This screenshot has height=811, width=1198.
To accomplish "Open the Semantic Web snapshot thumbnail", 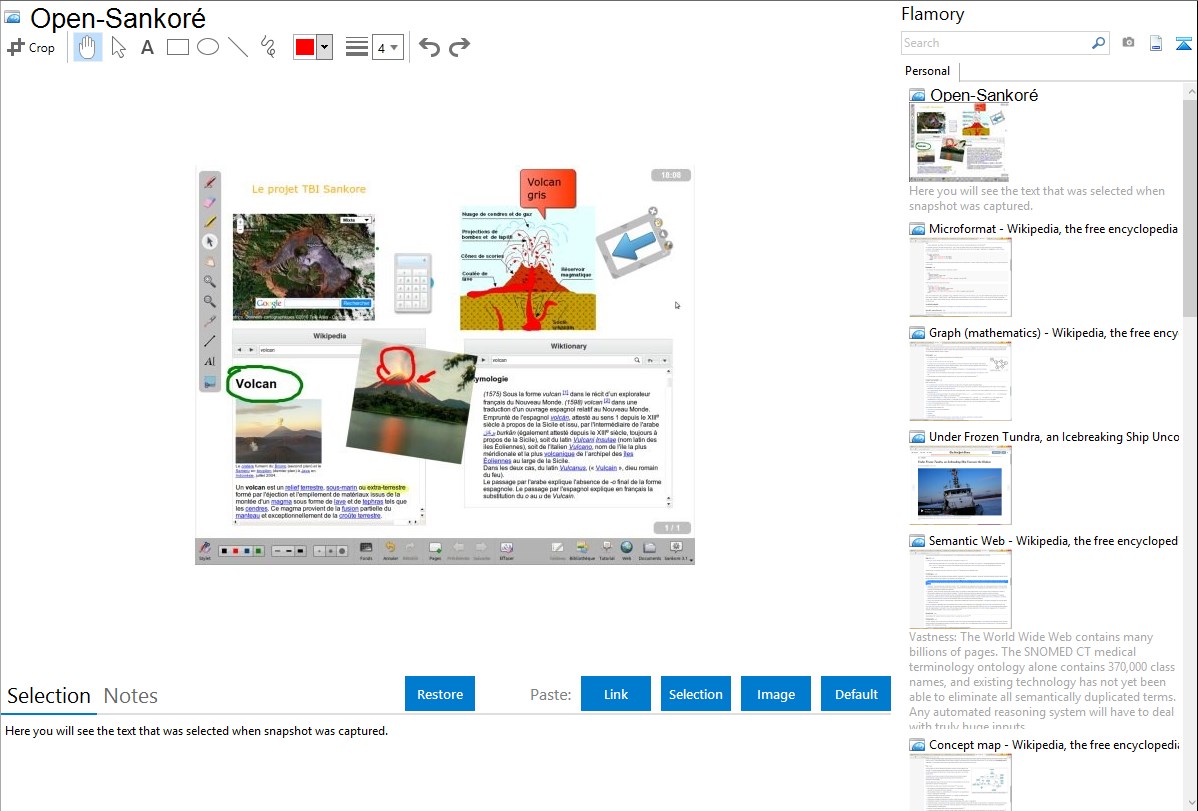I will (x=960, y=589).
